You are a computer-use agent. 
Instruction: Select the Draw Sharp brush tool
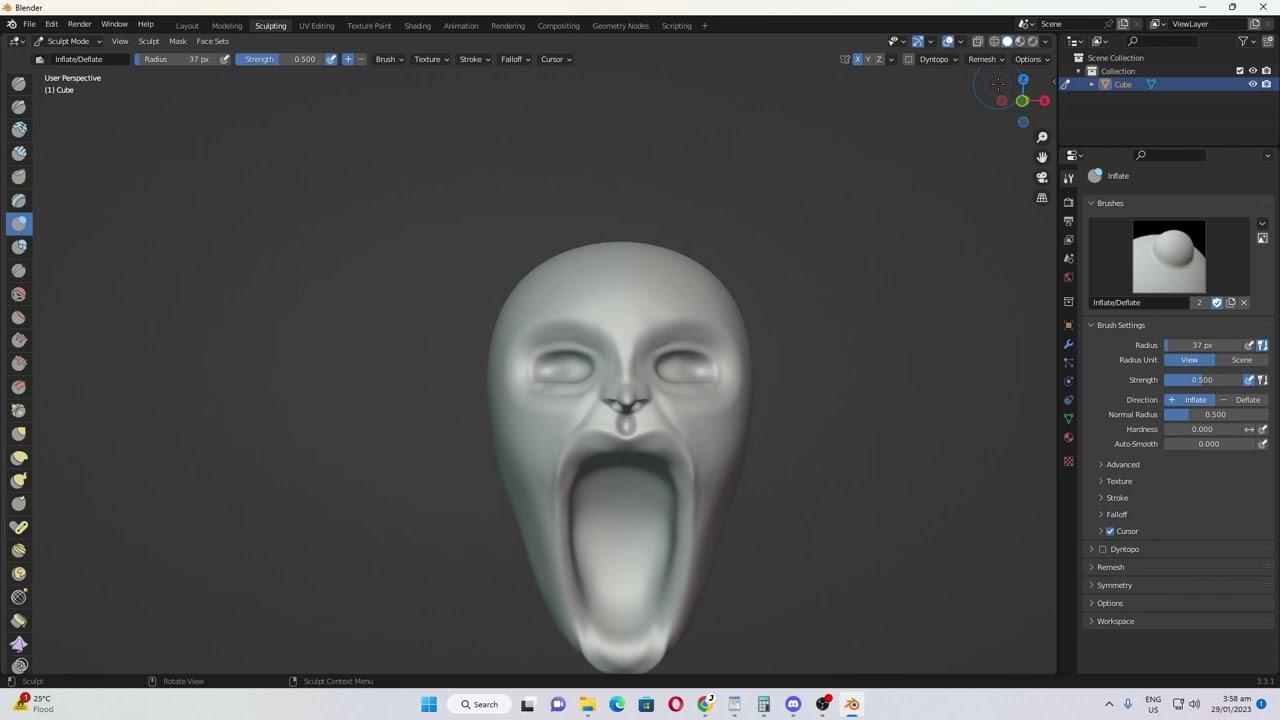coord(19,106)
